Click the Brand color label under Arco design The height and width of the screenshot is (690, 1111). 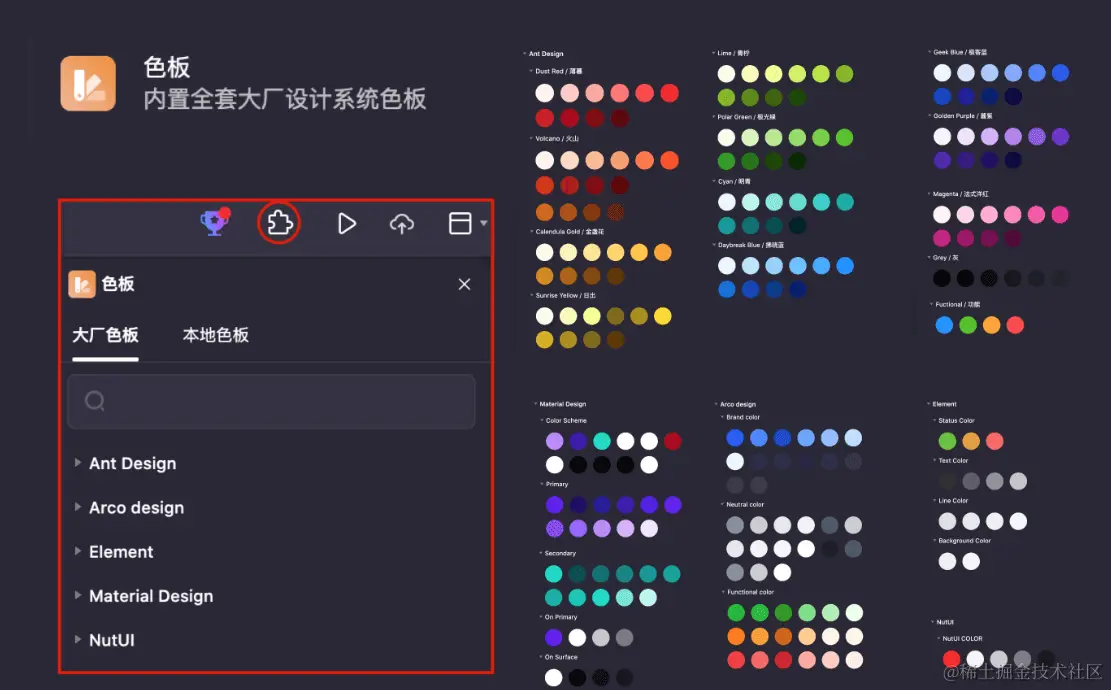tap(743, 417)
